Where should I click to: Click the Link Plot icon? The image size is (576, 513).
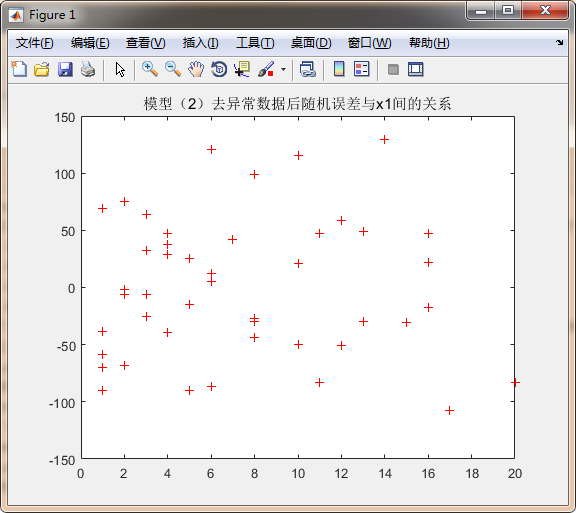point(307,69)
